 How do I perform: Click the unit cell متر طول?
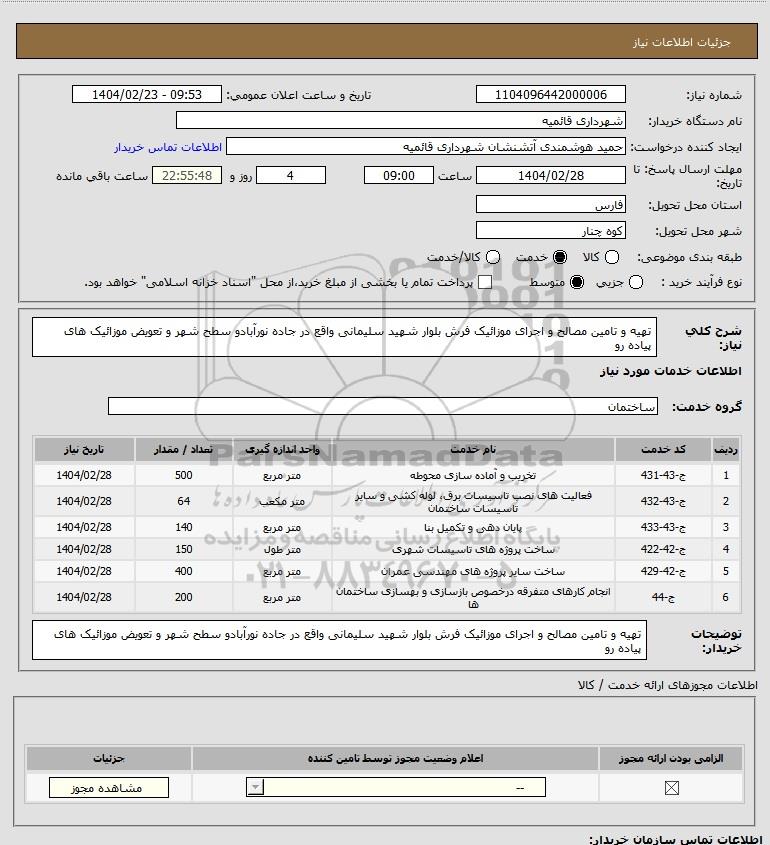click(x=282, y=550)
